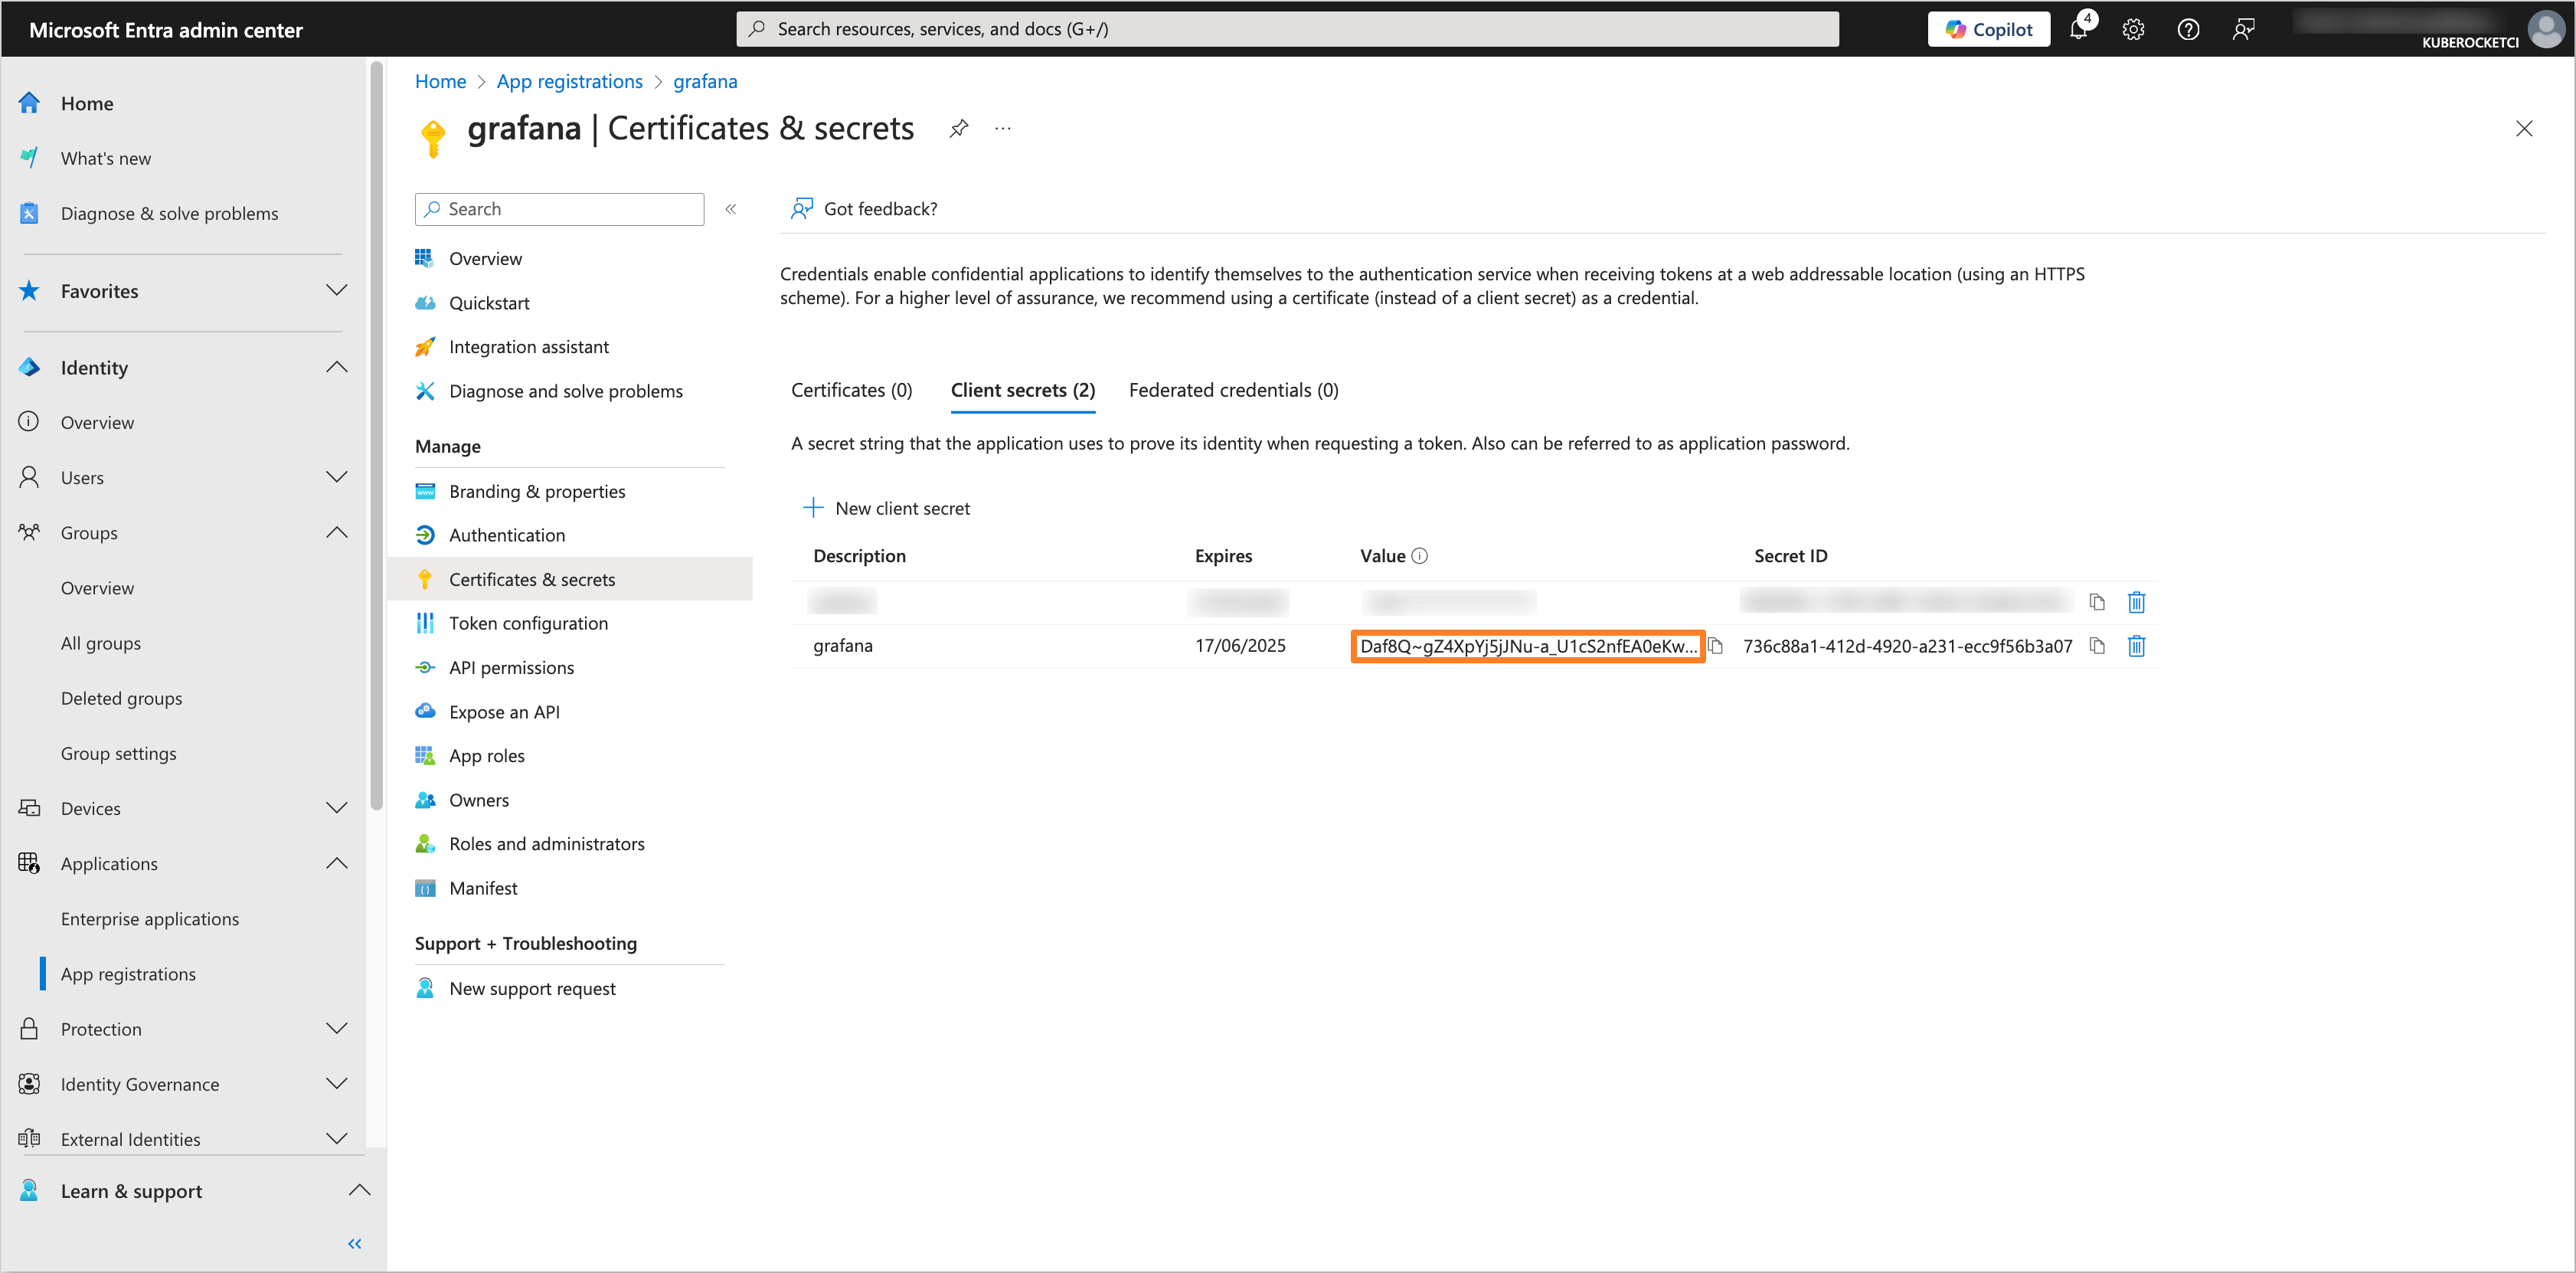Show Value column info tooltip
The height and width of the screenshot is (1273, 2576).
click(x=1420, y=556)
